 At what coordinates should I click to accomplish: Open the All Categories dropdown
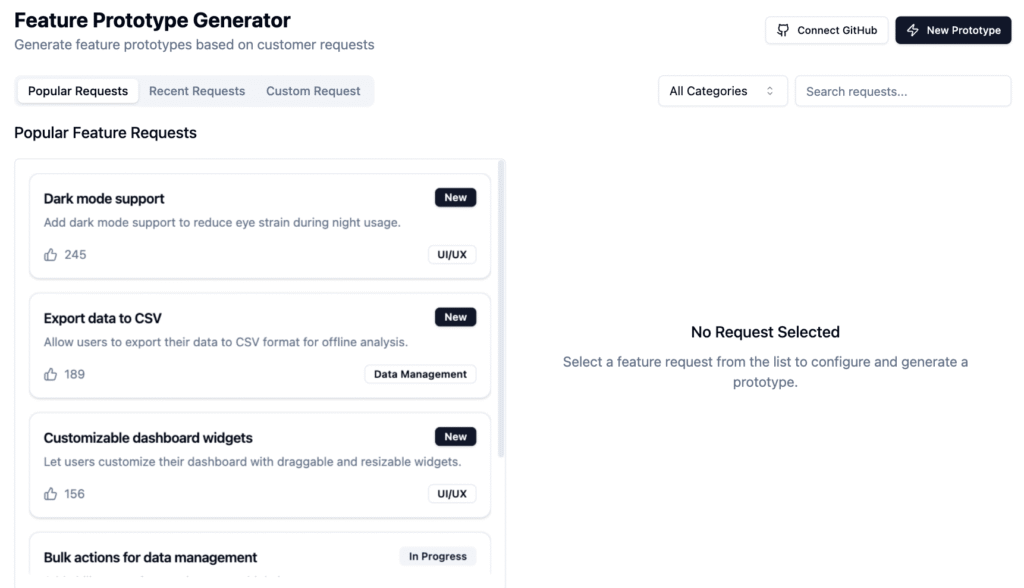[722, 91]
